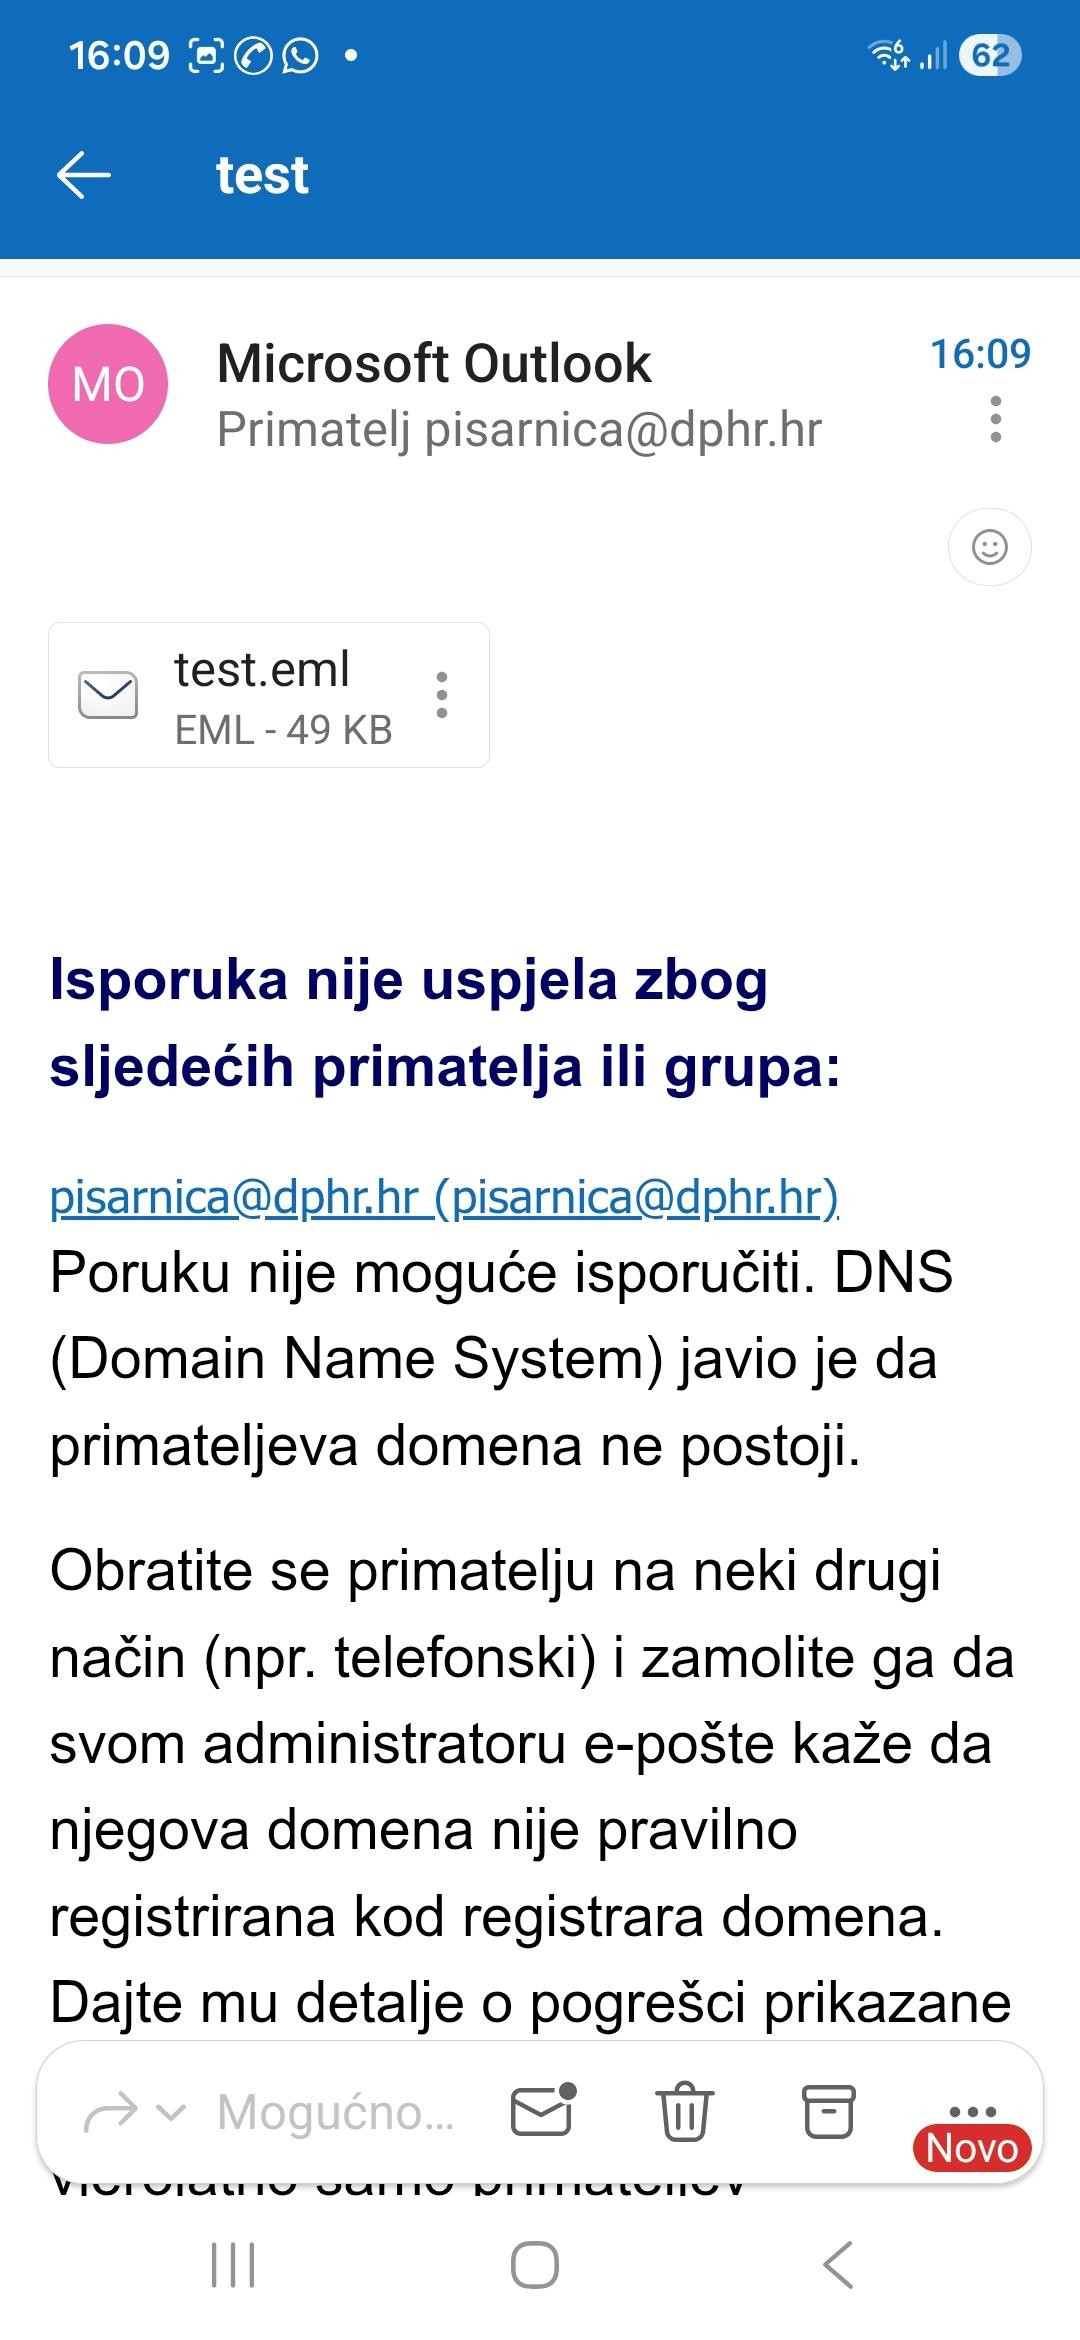The width and height of the screenshot is (1080, 2340).
Task: Tap Android system back button
Action: [838, 2265]
